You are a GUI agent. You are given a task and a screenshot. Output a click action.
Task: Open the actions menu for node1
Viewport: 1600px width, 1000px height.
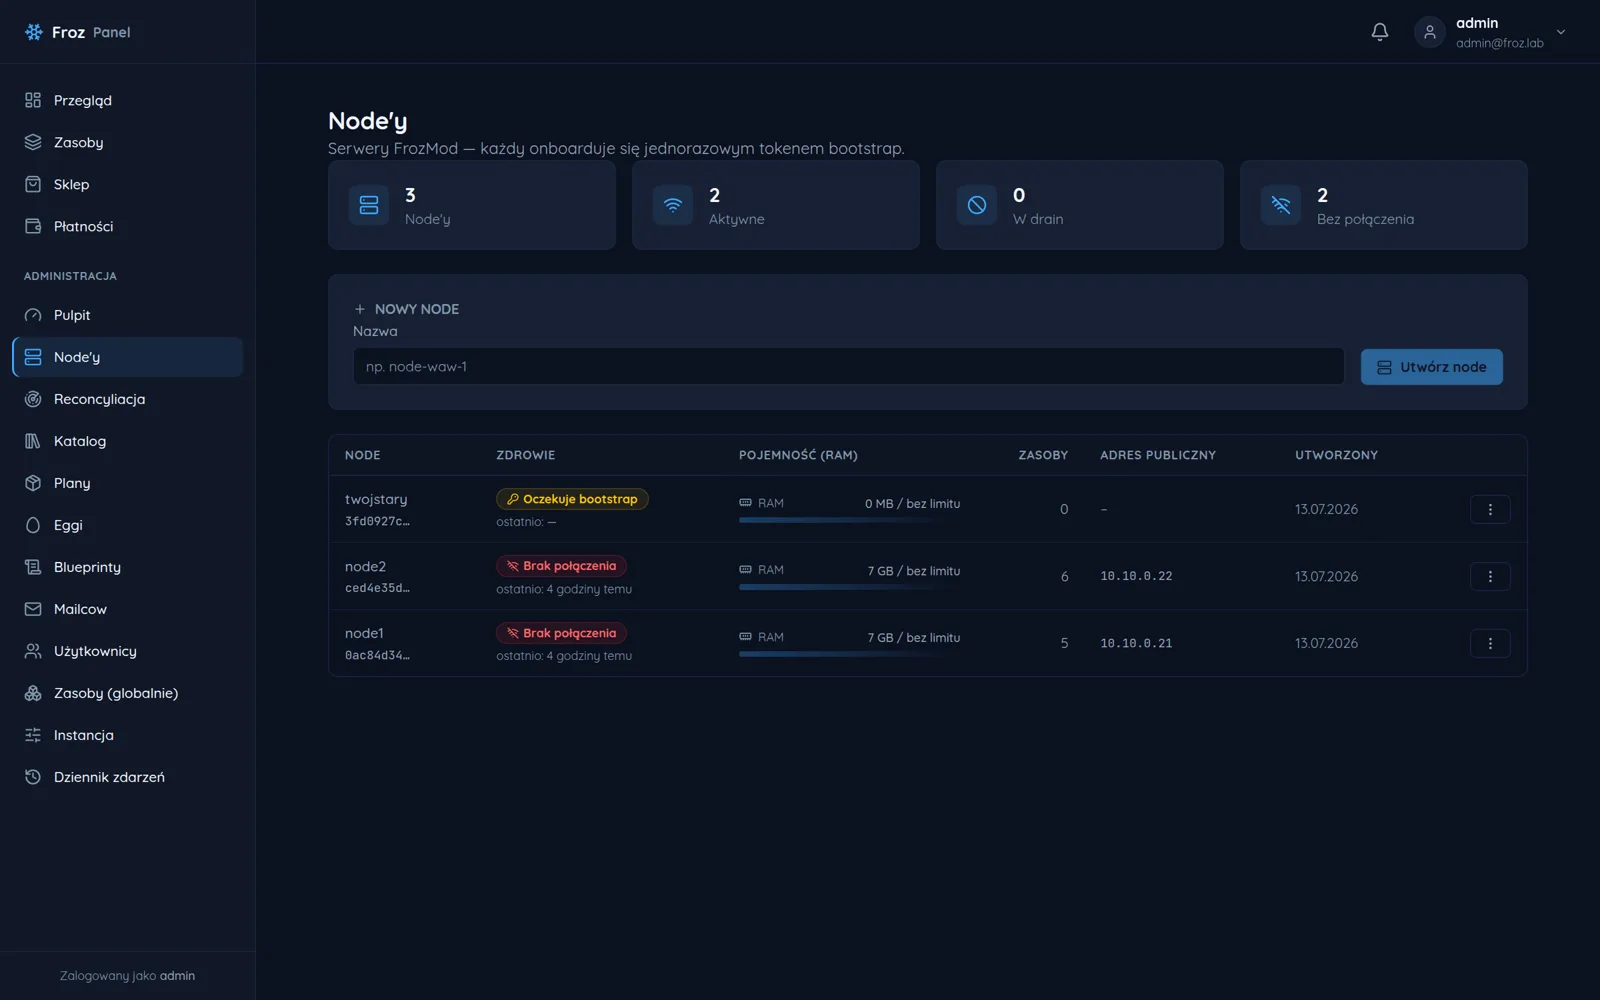coord(1490,643)
